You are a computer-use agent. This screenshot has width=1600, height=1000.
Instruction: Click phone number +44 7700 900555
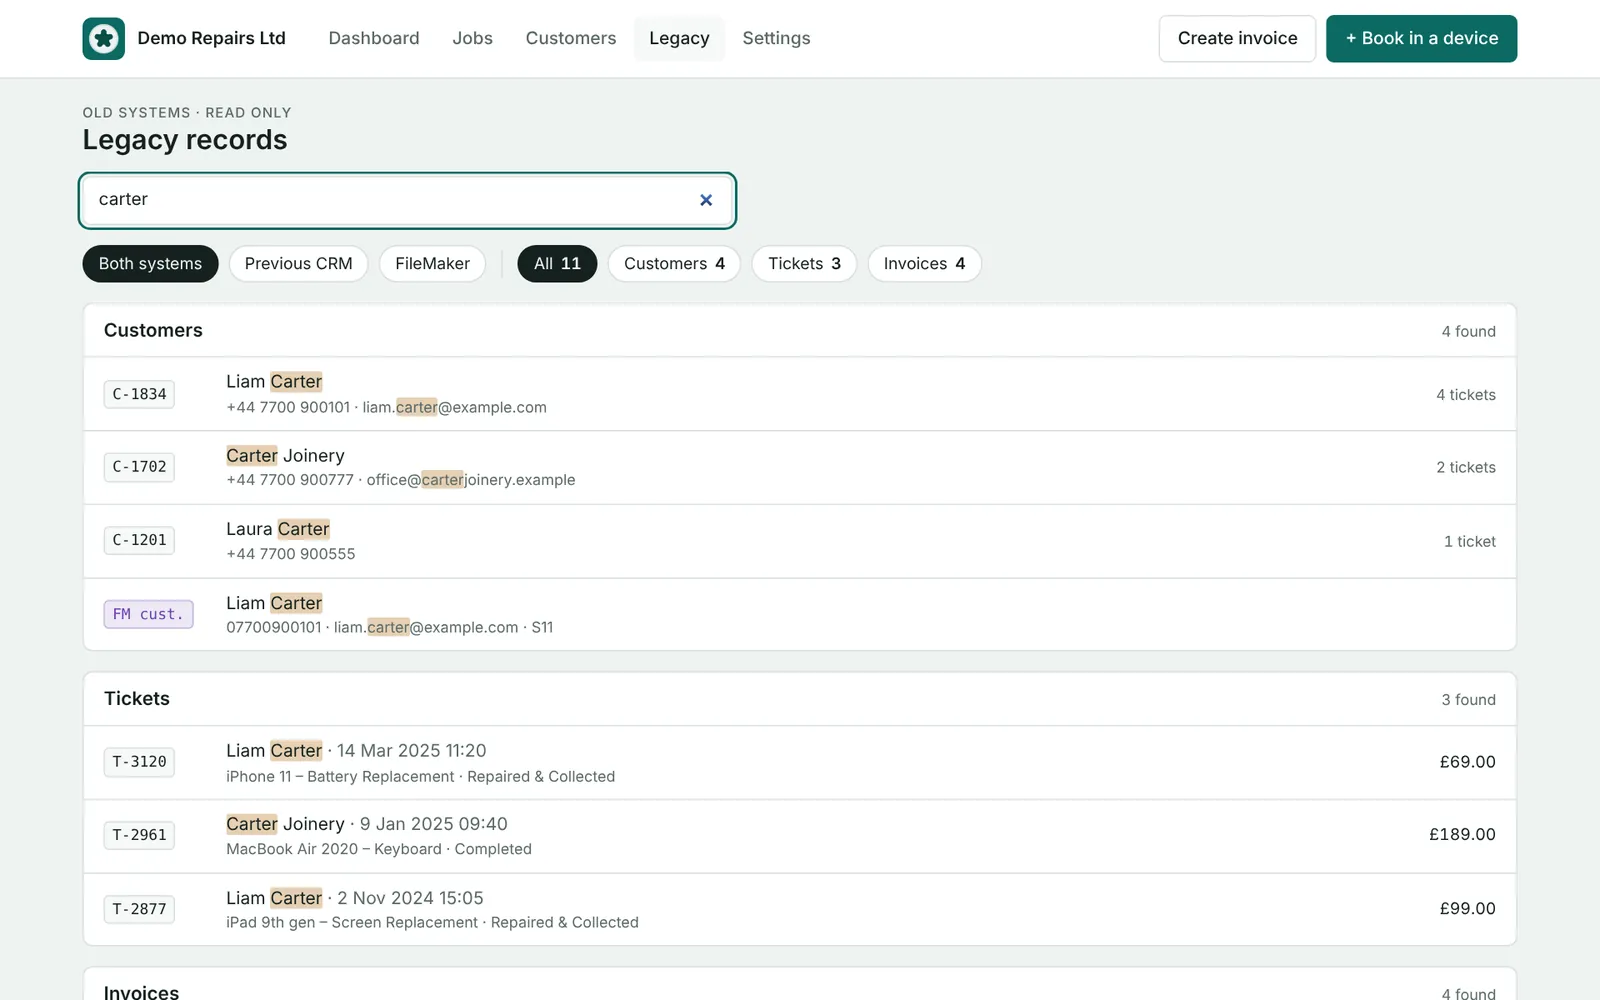pos(290,554)
